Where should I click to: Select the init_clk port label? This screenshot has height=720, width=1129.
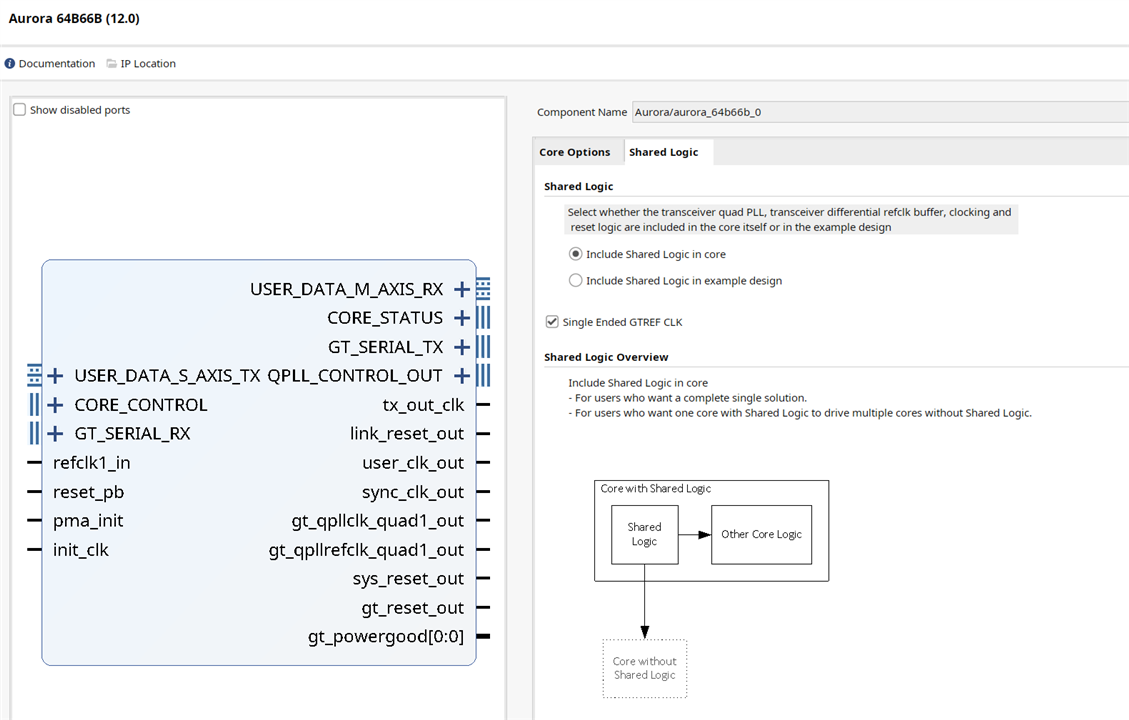point(81,550)
